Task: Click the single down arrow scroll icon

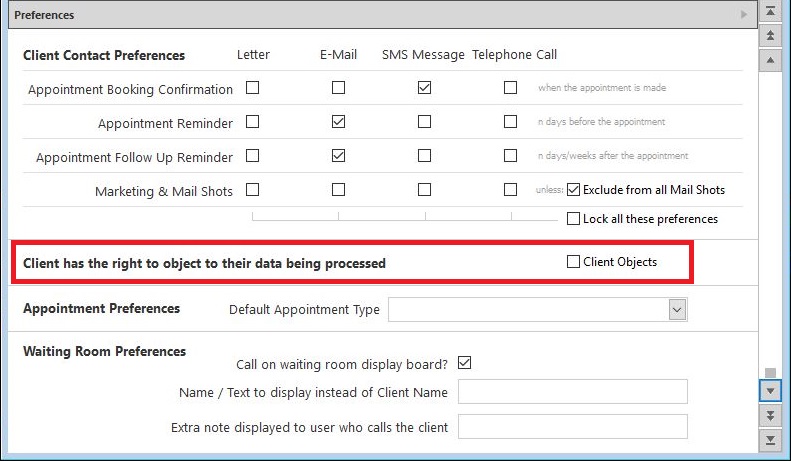Action: pyautogui.click(x=770, y=391)
